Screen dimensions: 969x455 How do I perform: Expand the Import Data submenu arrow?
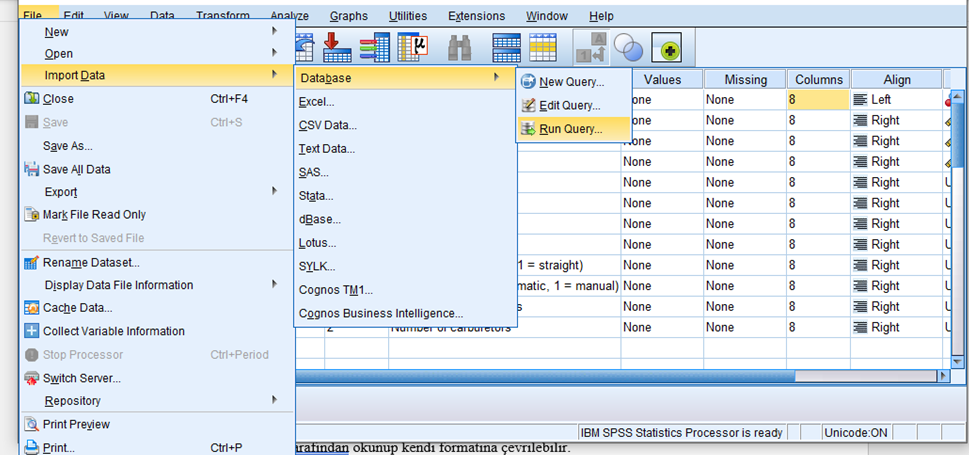pyautogui.click(x=274, y=75)
